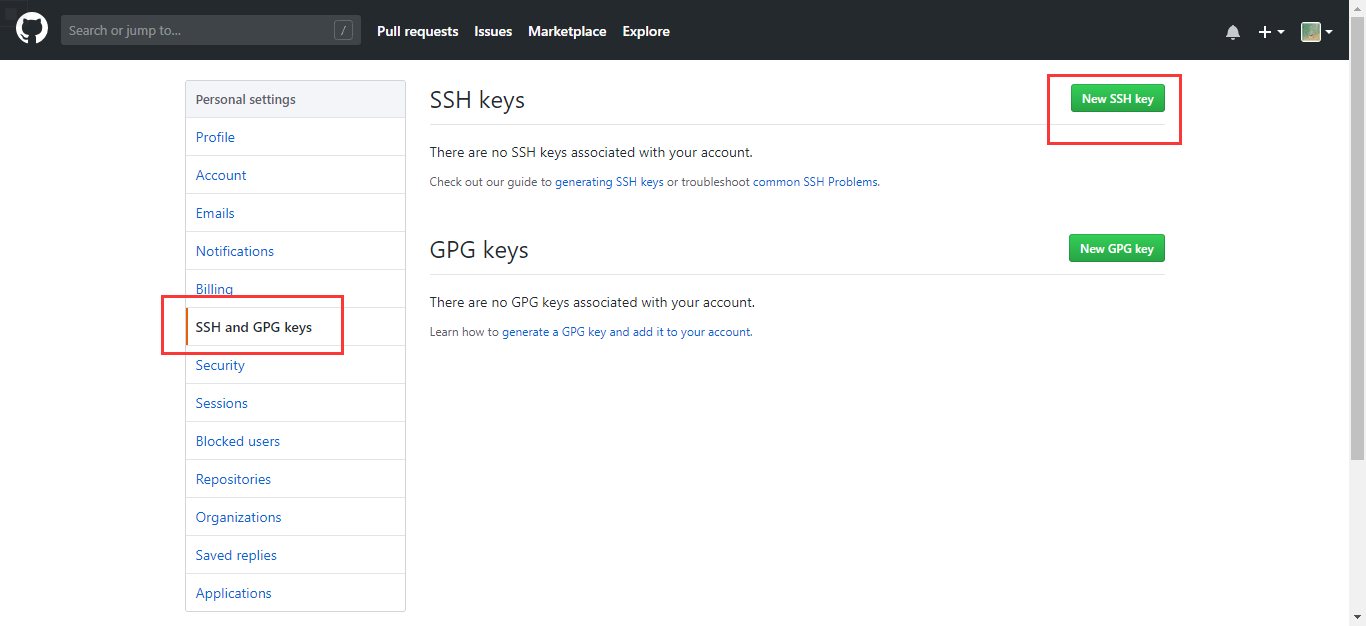Select Account in settings sidebar

click(x=295, y=175)
